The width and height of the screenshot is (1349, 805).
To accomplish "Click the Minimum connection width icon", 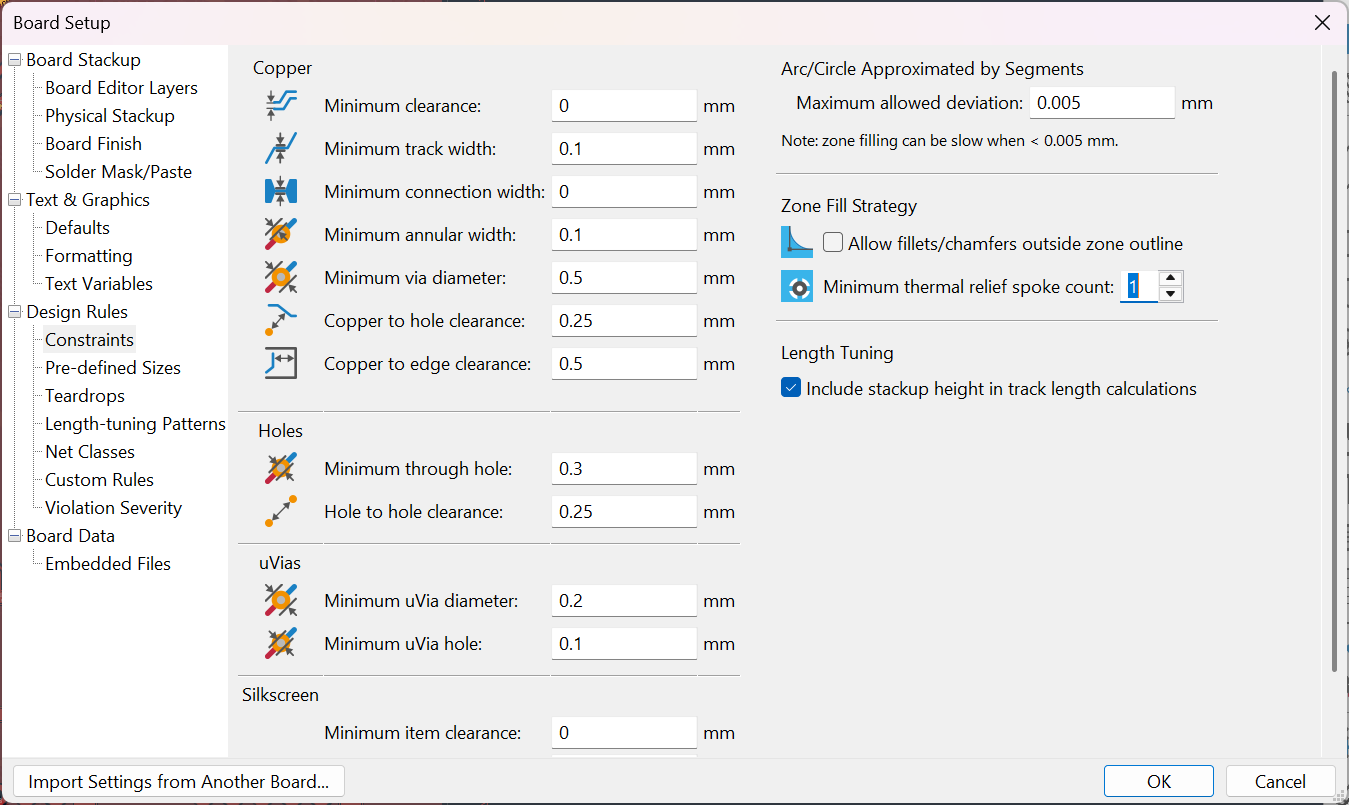I will pyautogui.click(x=281, y=192).
